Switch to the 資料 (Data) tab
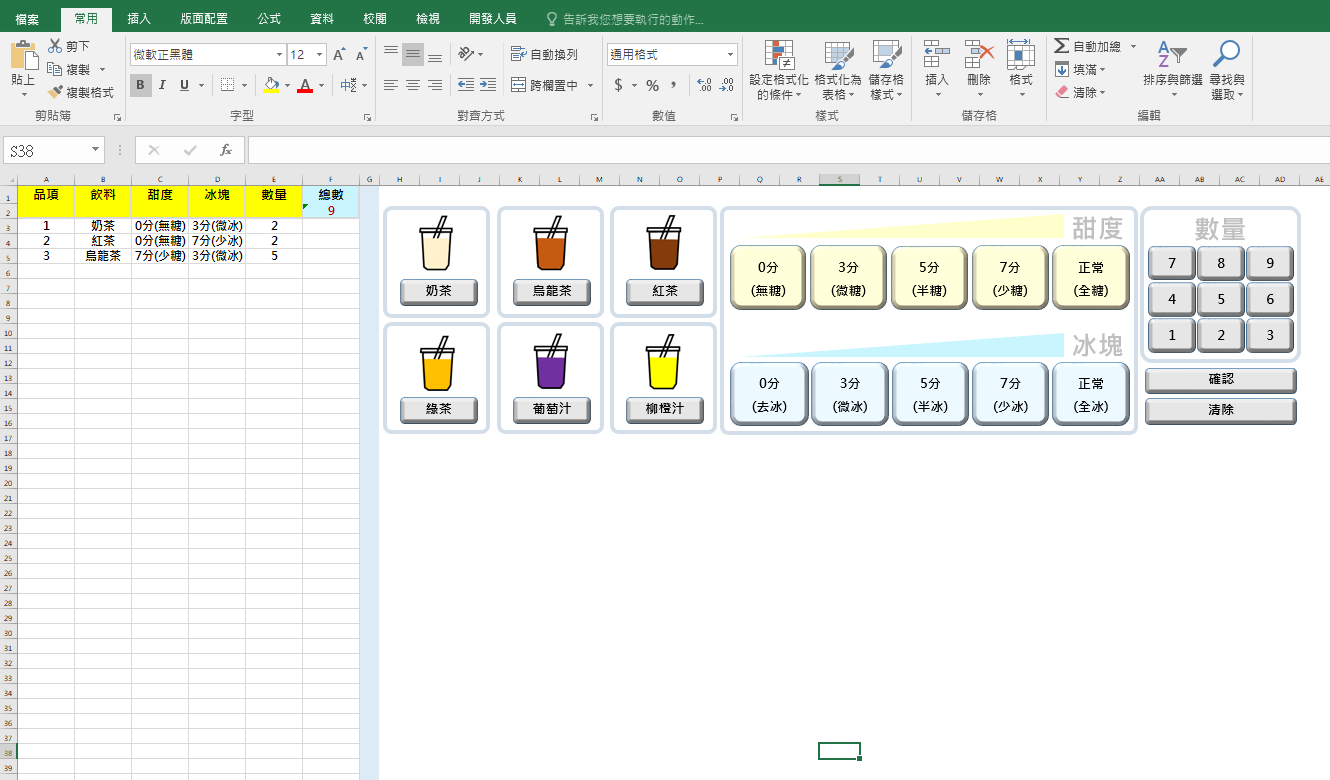1330x780 pixels. [x=322, y=19]
